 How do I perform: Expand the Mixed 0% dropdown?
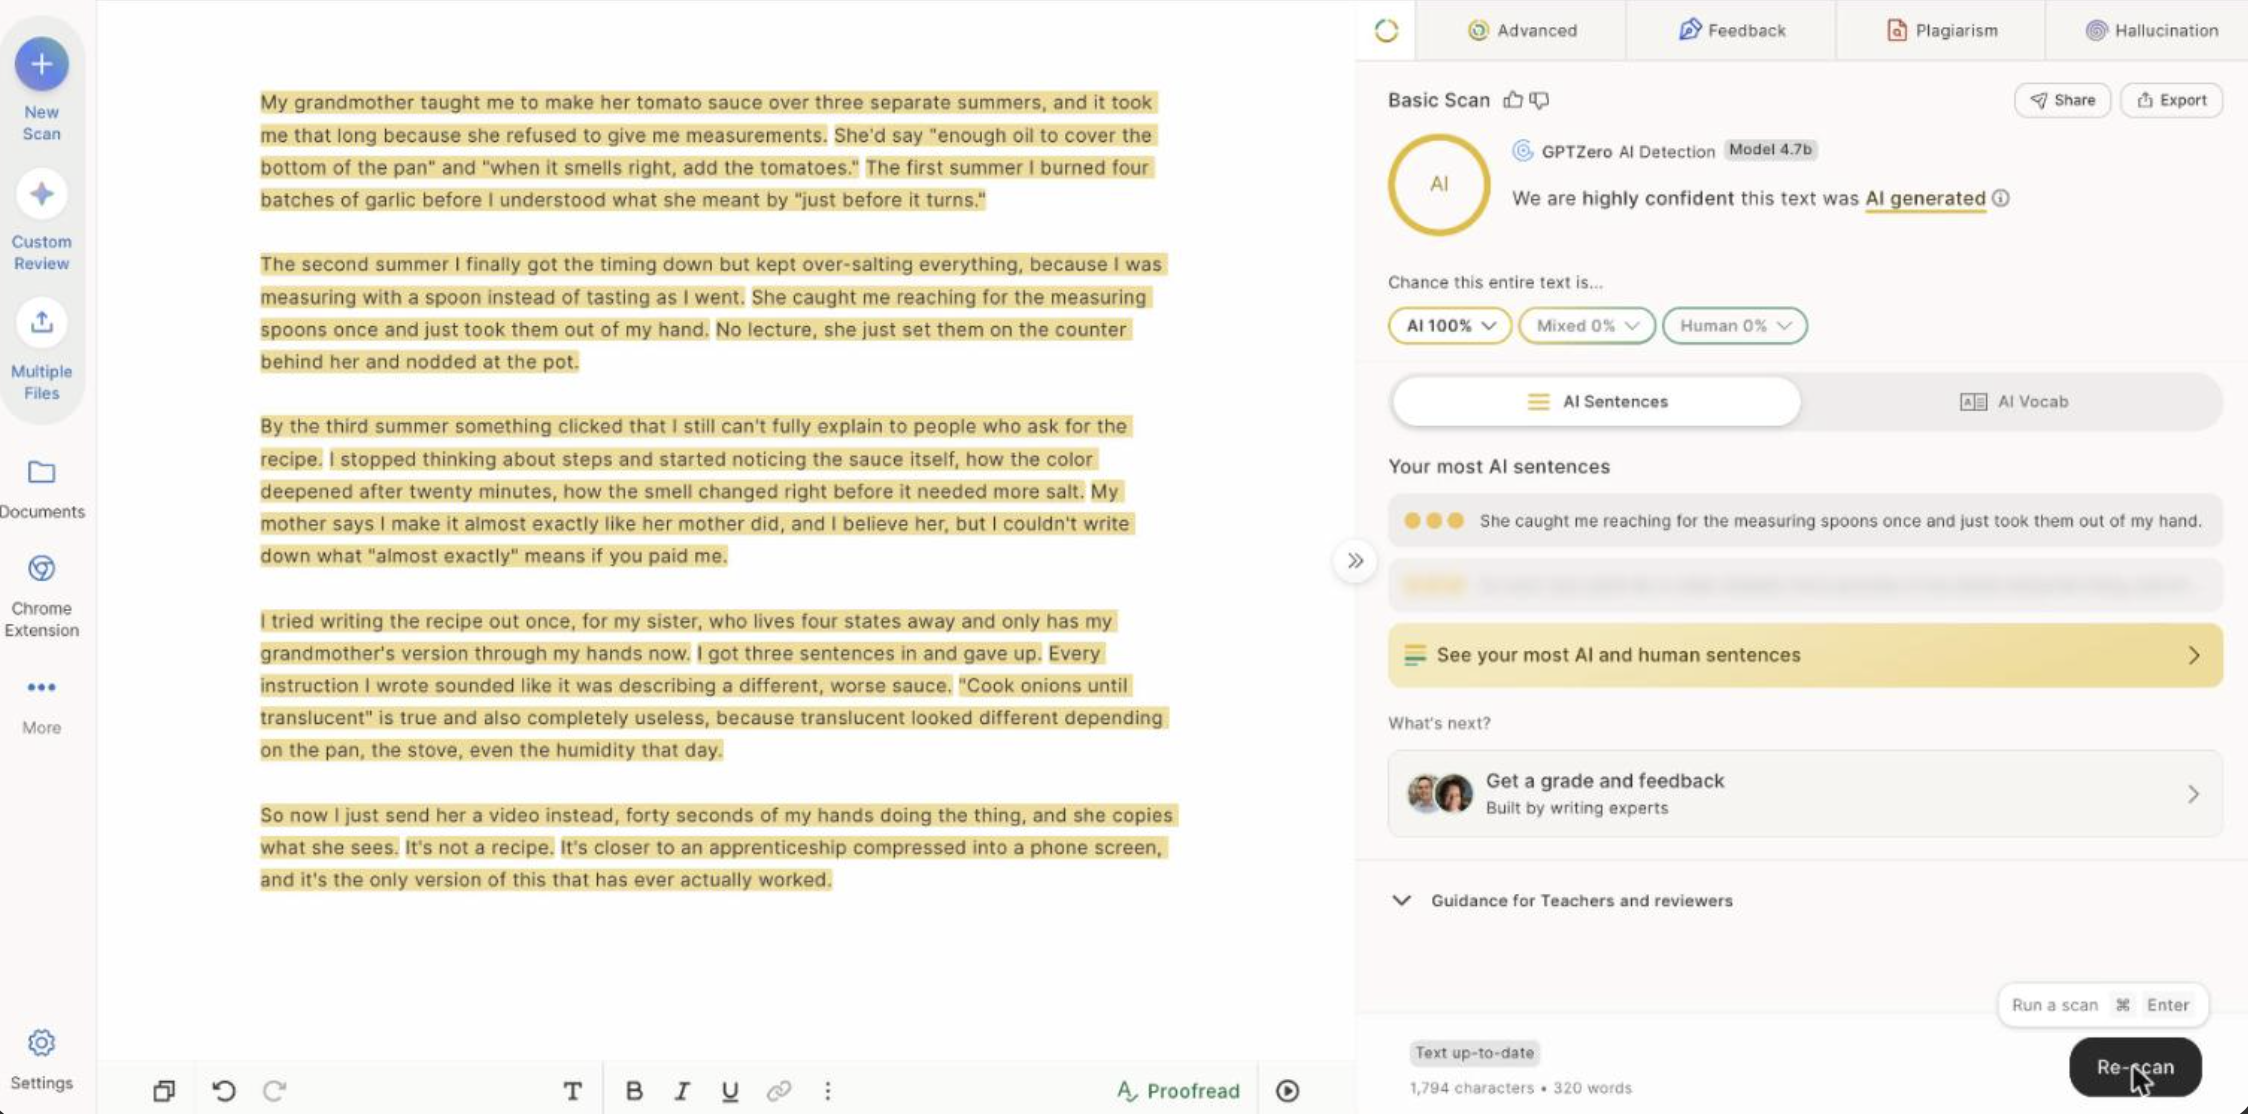pyautogui.click(x=1587, y=326)
